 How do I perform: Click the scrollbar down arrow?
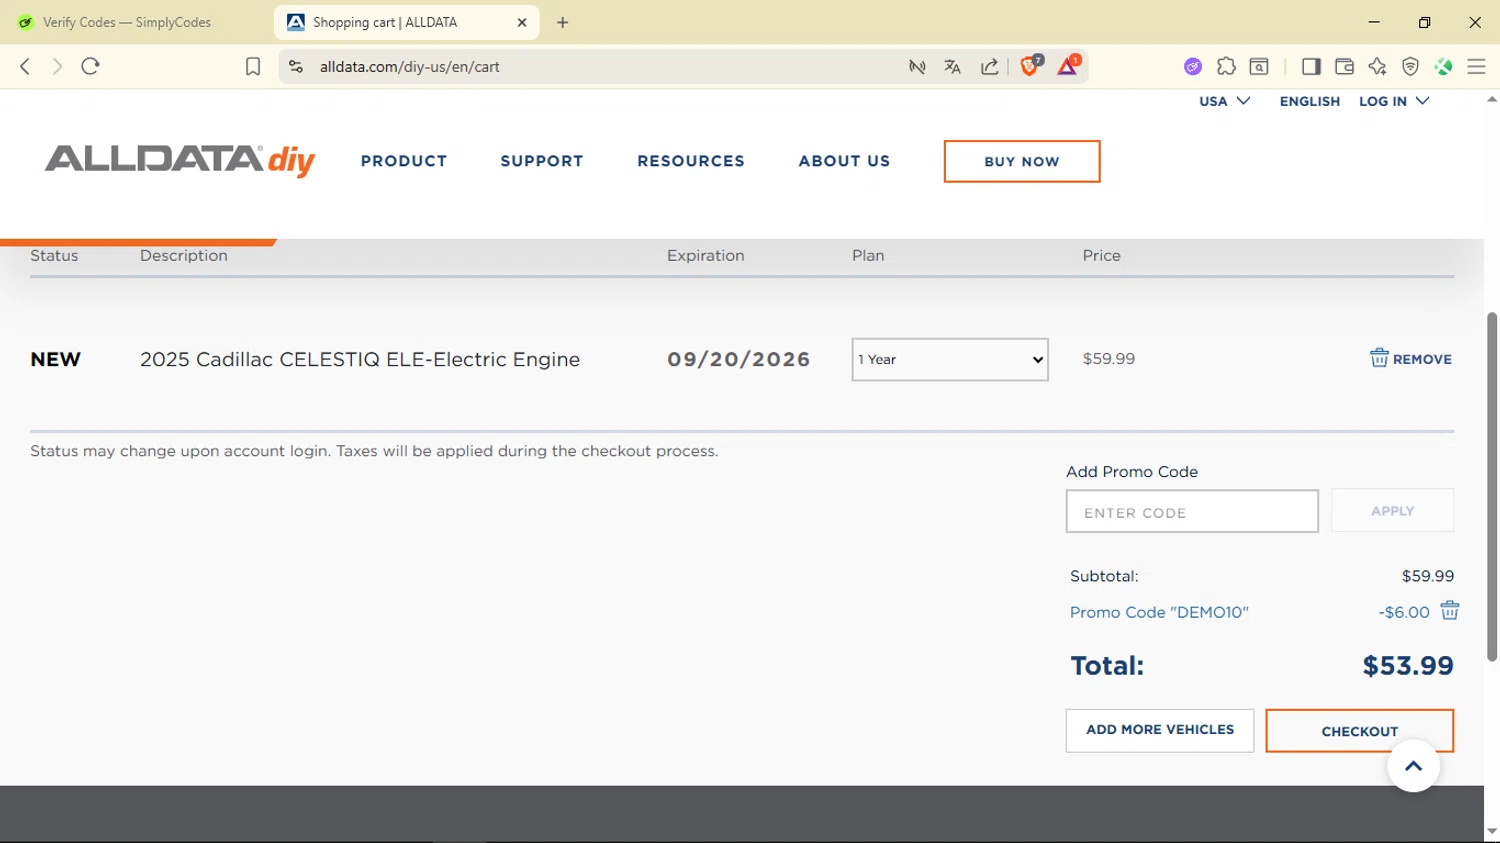(x=1492, y=832)
